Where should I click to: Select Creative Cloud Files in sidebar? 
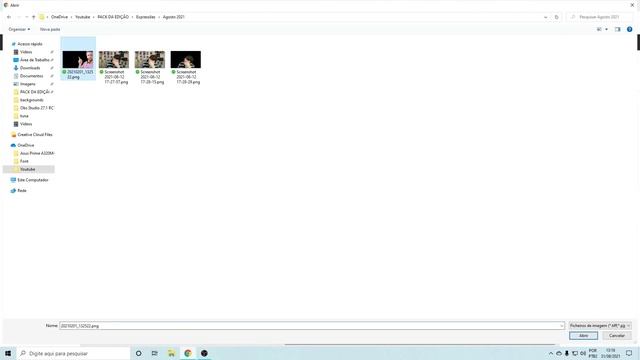(35, 135)
